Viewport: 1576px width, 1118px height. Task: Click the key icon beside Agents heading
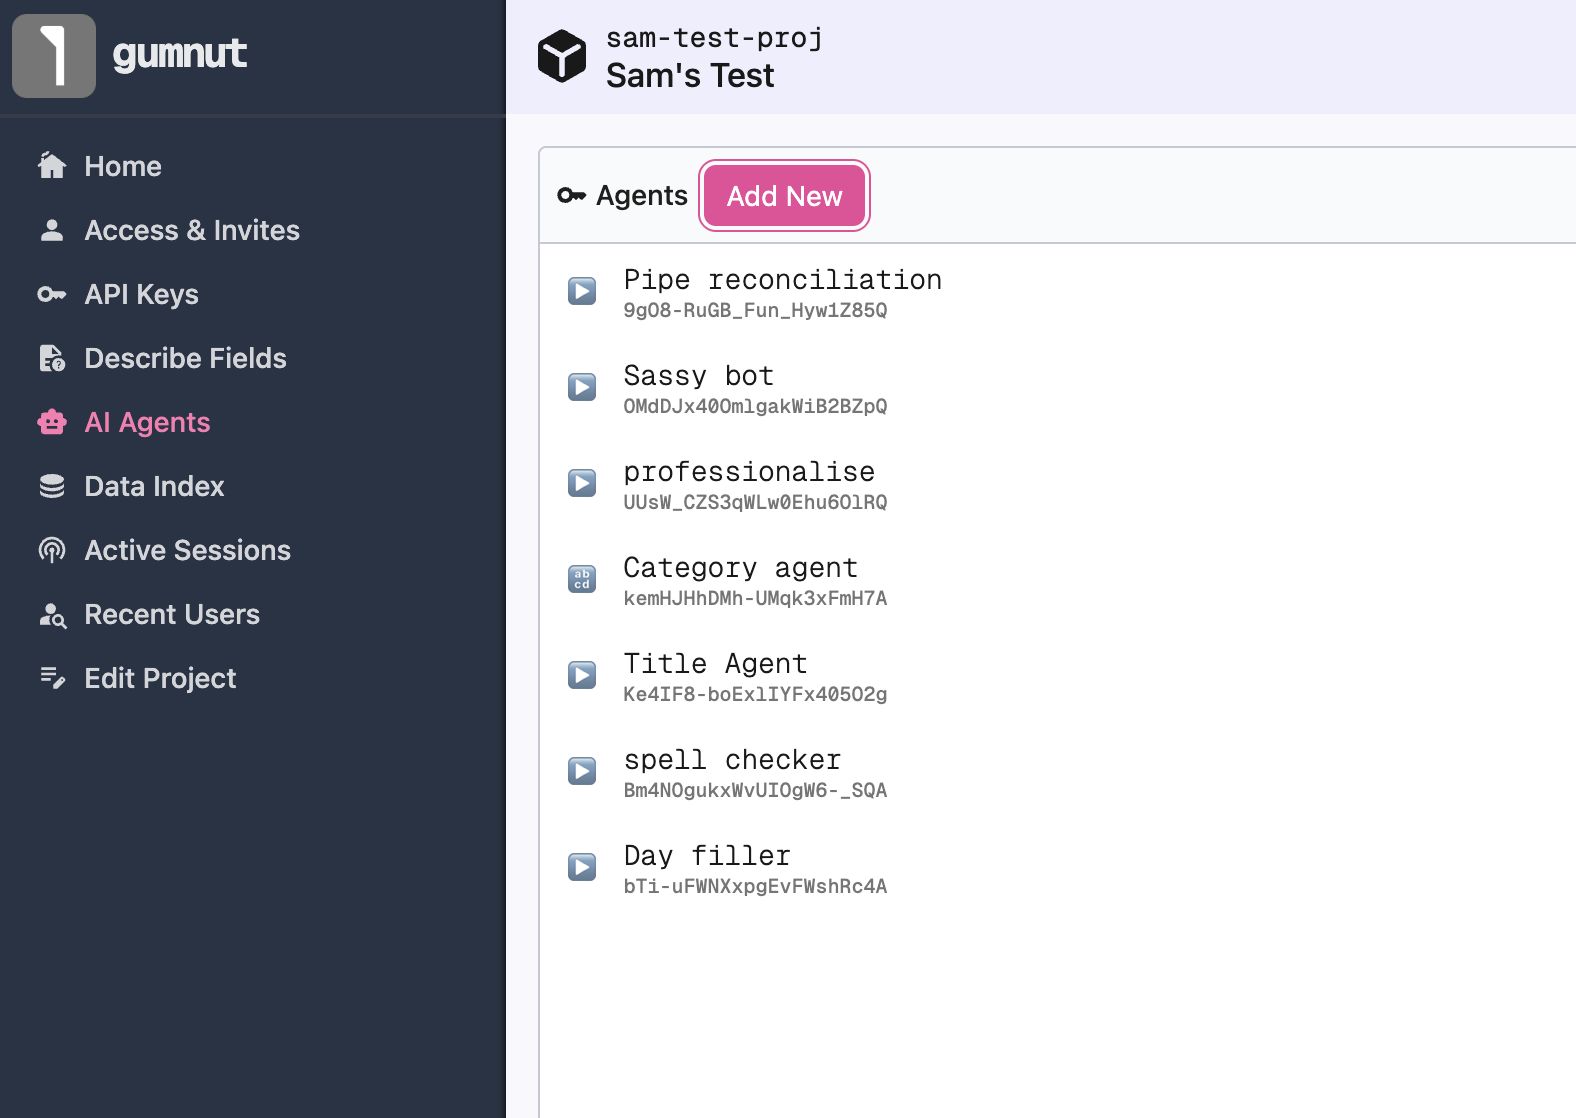click(x=571, y=195)
